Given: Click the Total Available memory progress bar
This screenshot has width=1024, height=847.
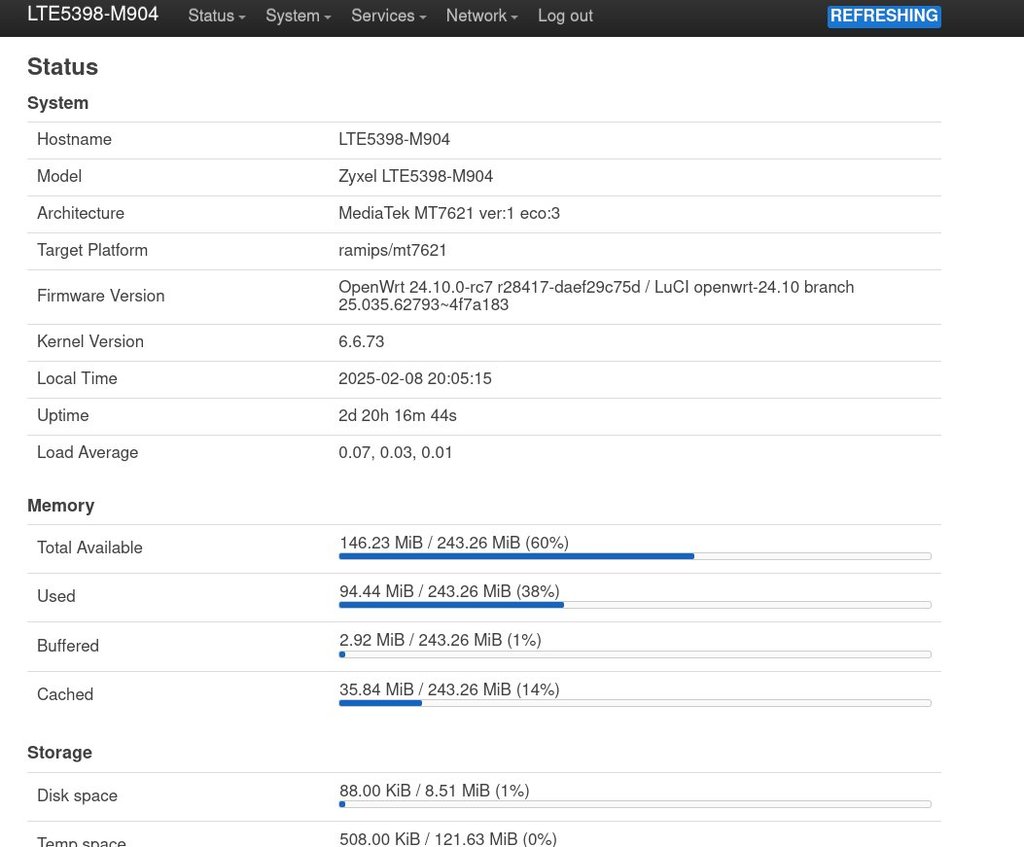Looking at the screenshot, I should [x=635, y=556].
